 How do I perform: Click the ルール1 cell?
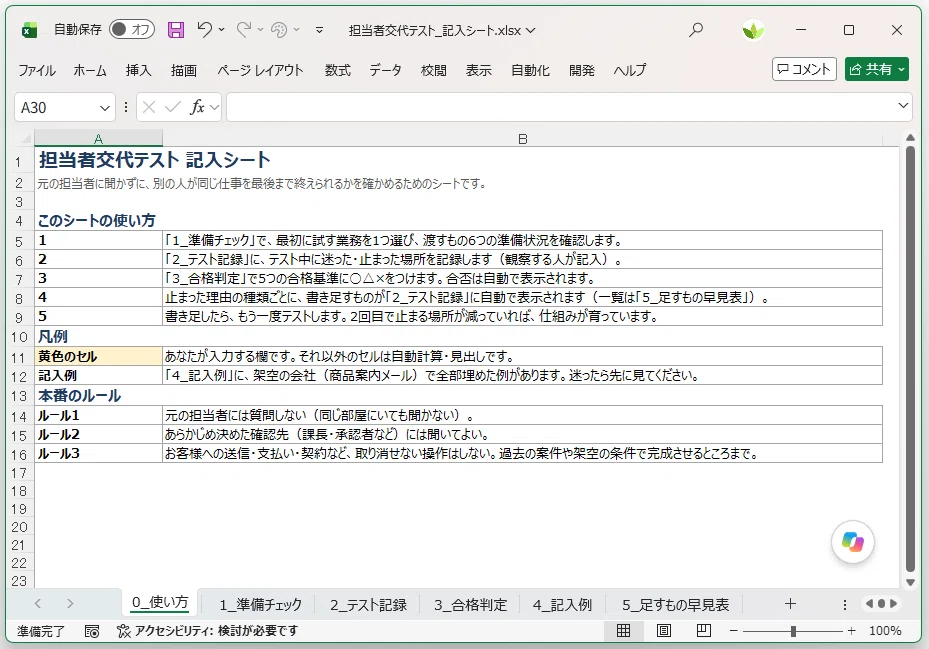click(x=98, y=415)
